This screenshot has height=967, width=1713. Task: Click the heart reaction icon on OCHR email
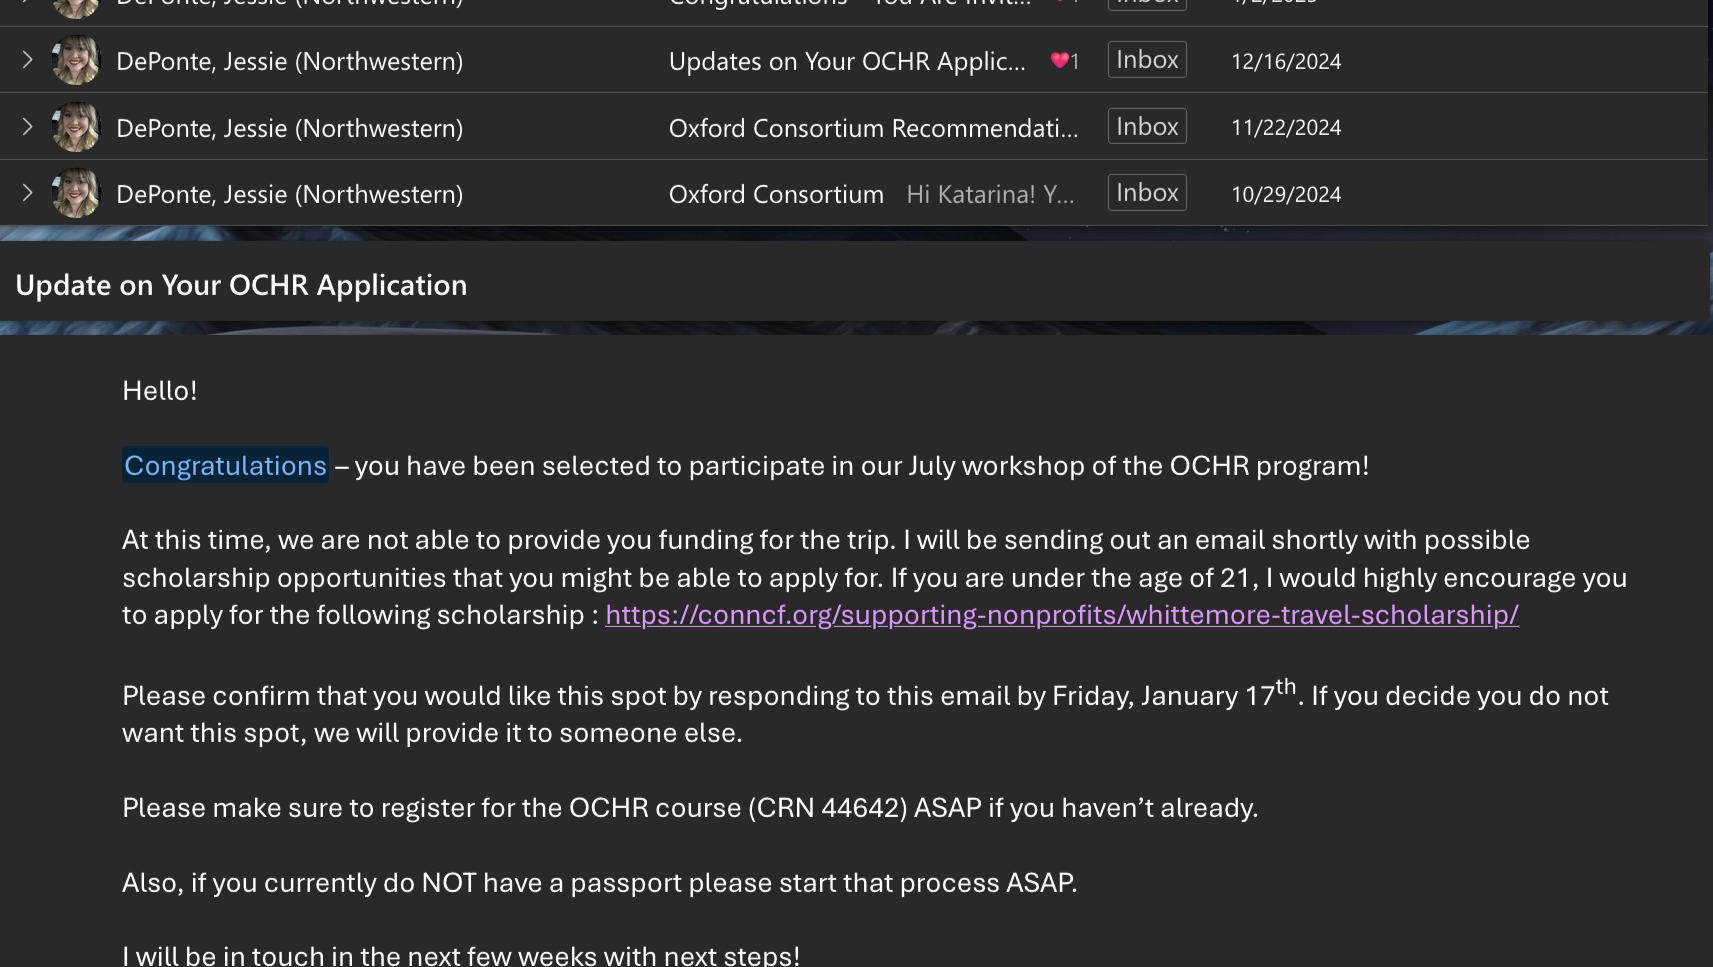[x=1059, y=61]
